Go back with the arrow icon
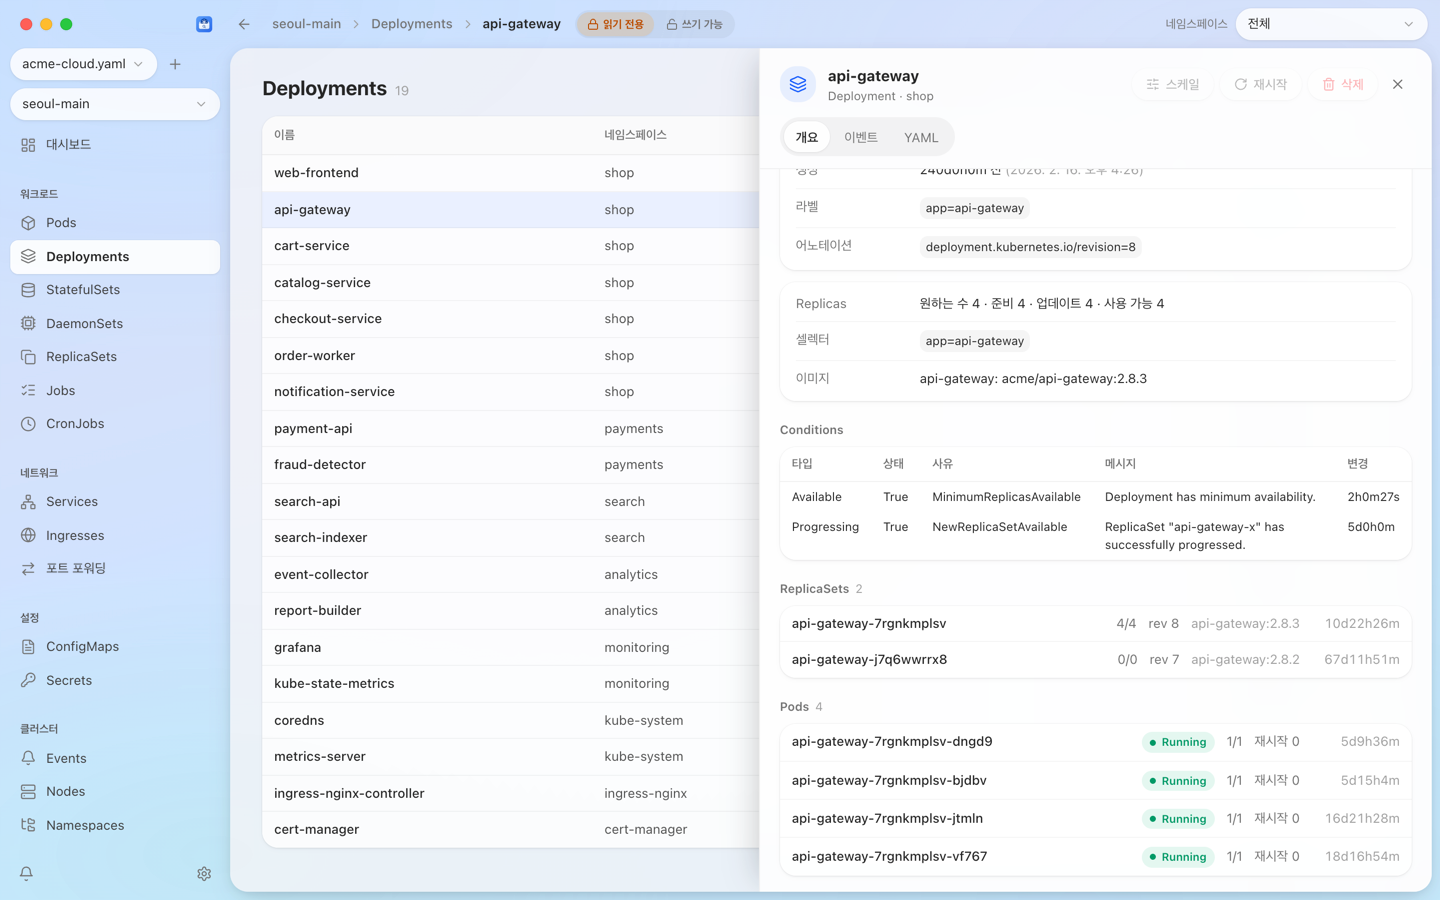This screenshot has width=1440, height=900. pos(244,24)
